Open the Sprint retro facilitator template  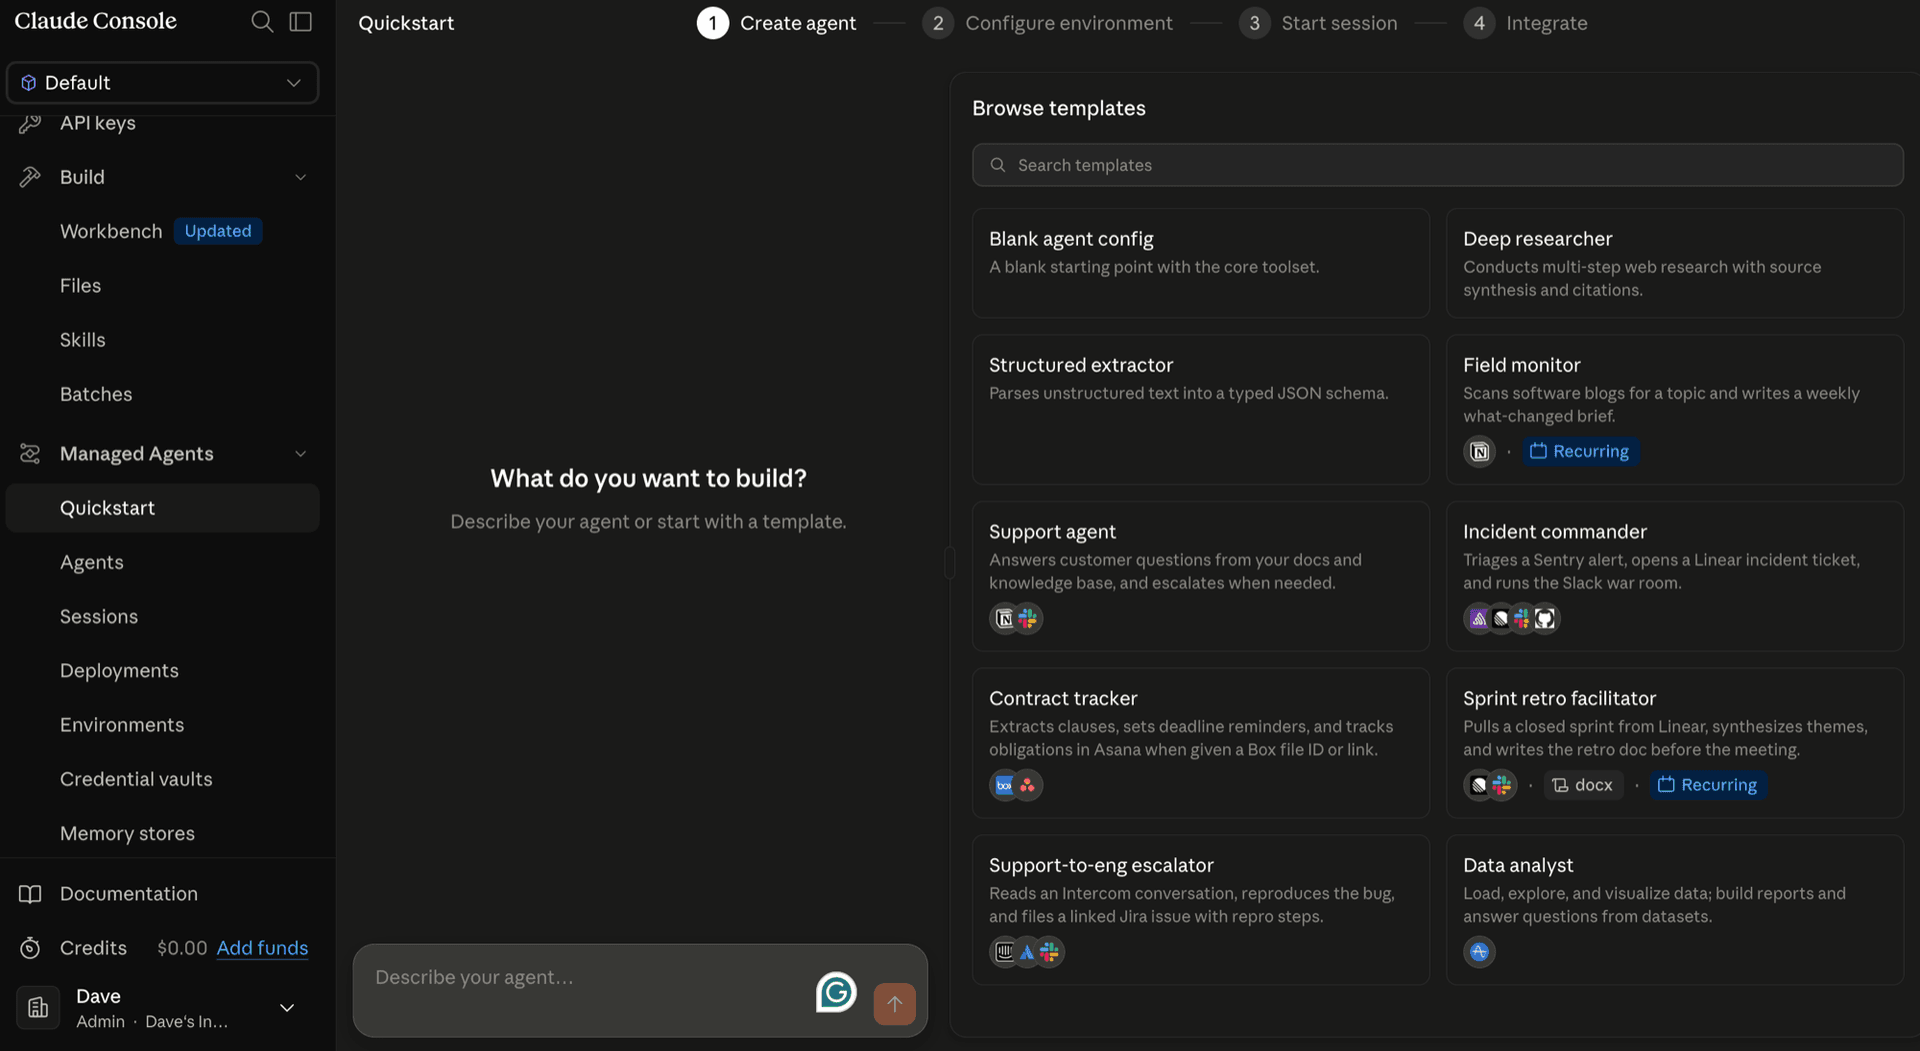click(x=1674, y=743)
